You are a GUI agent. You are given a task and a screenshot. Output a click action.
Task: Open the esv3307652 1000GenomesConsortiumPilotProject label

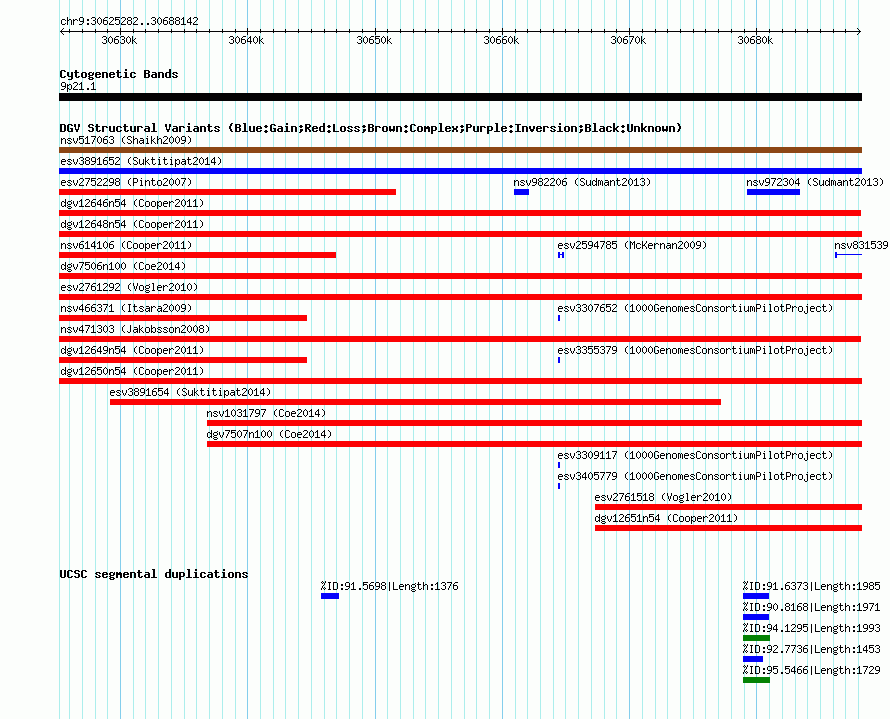coord(695,308)
